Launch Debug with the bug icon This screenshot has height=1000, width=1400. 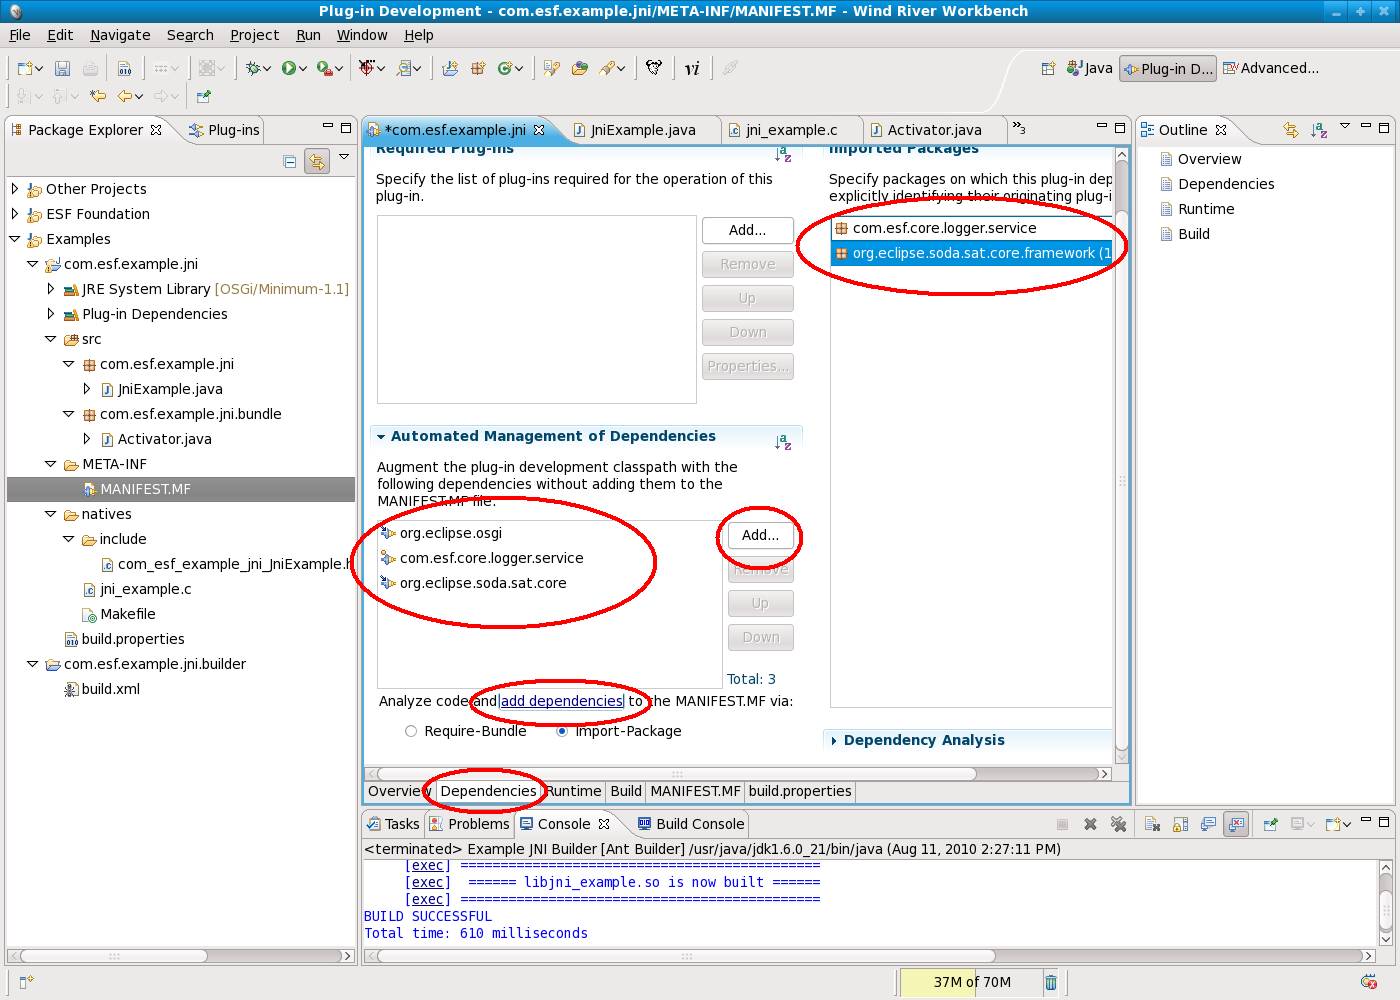tap(253, 68)
